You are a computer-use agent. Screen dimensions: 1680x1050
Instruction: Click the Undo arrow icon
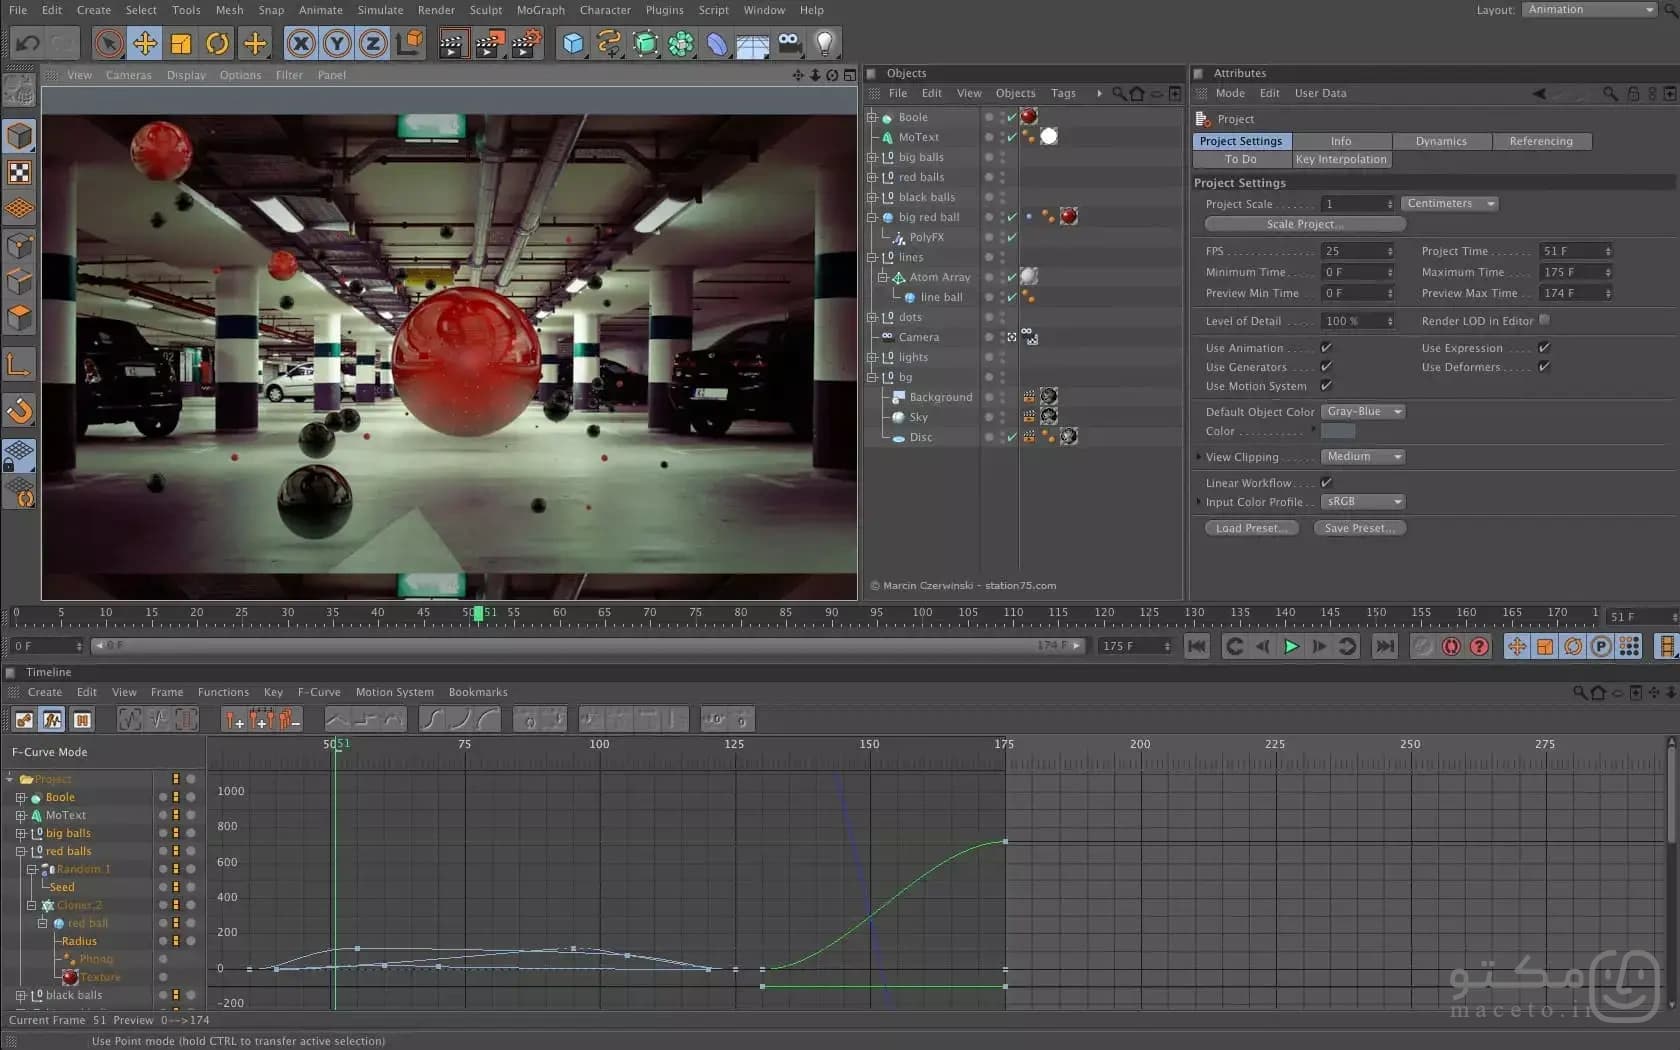click(x=27, y=43)
